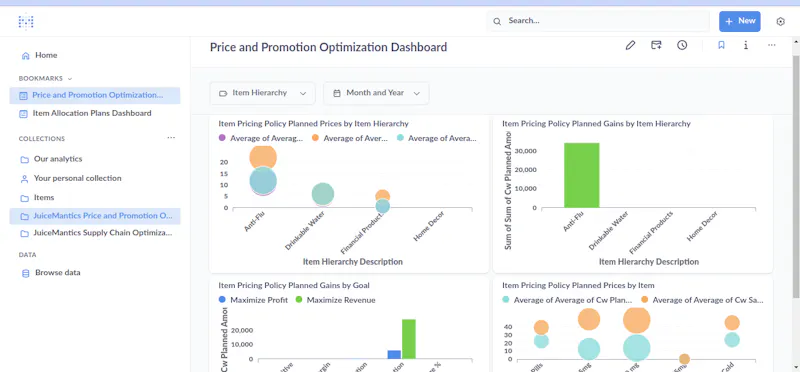
Task: Click the magnifier icon in search bar
Action: pos(497,21)
